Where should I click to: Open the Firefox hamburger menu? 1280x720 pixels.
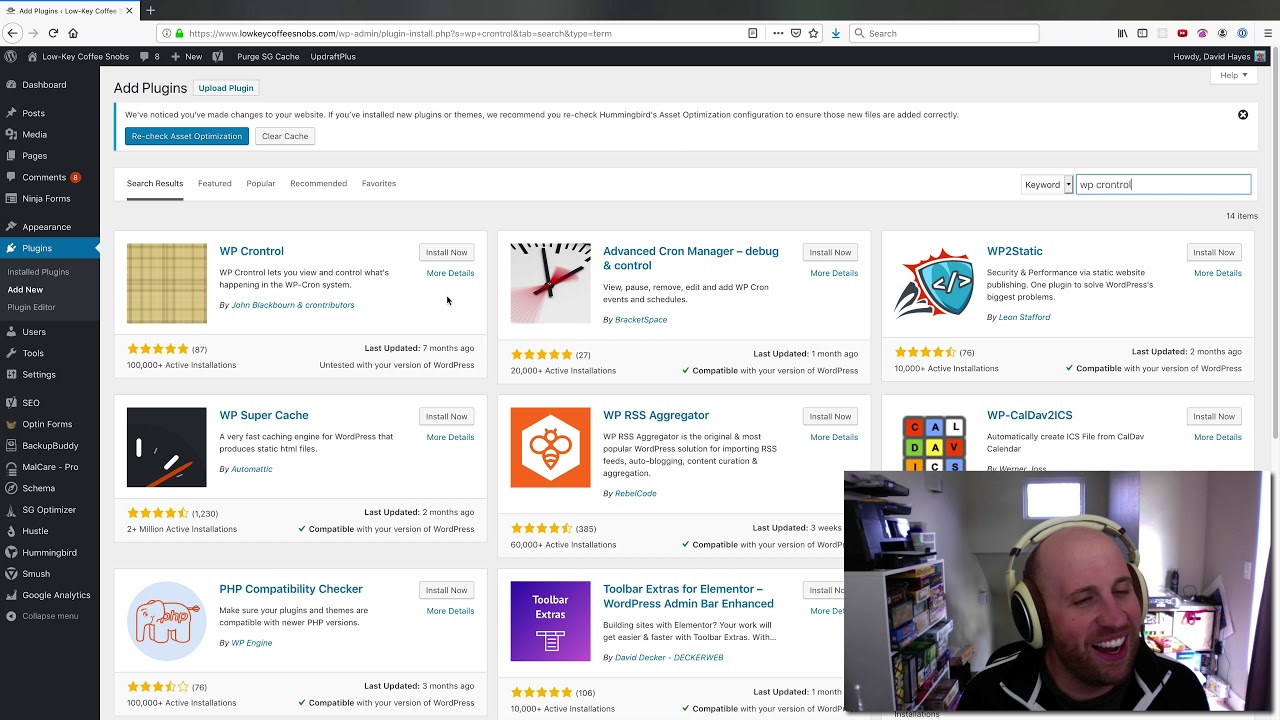click(x=1268, y=33)
